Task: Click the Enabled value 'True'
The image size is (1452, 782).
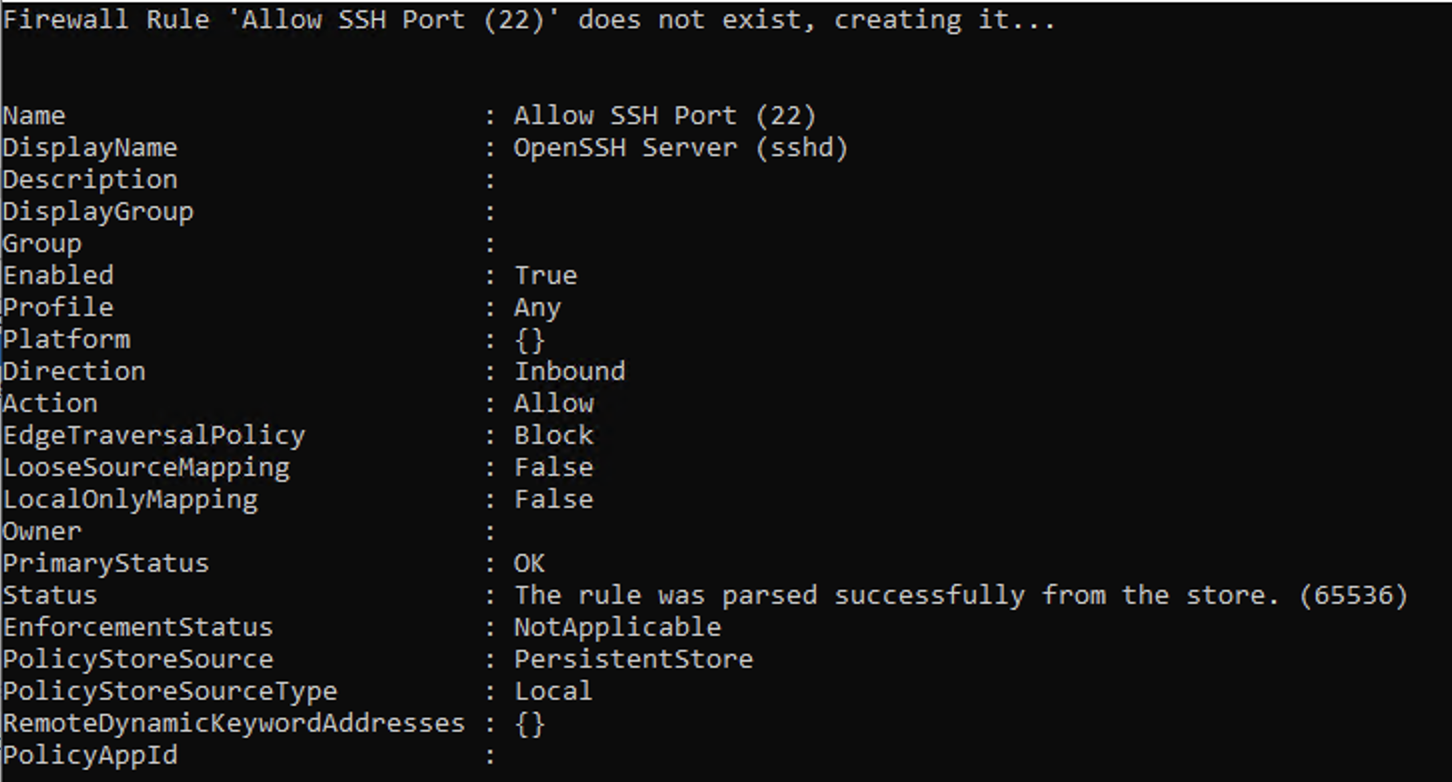Action: 546,275
